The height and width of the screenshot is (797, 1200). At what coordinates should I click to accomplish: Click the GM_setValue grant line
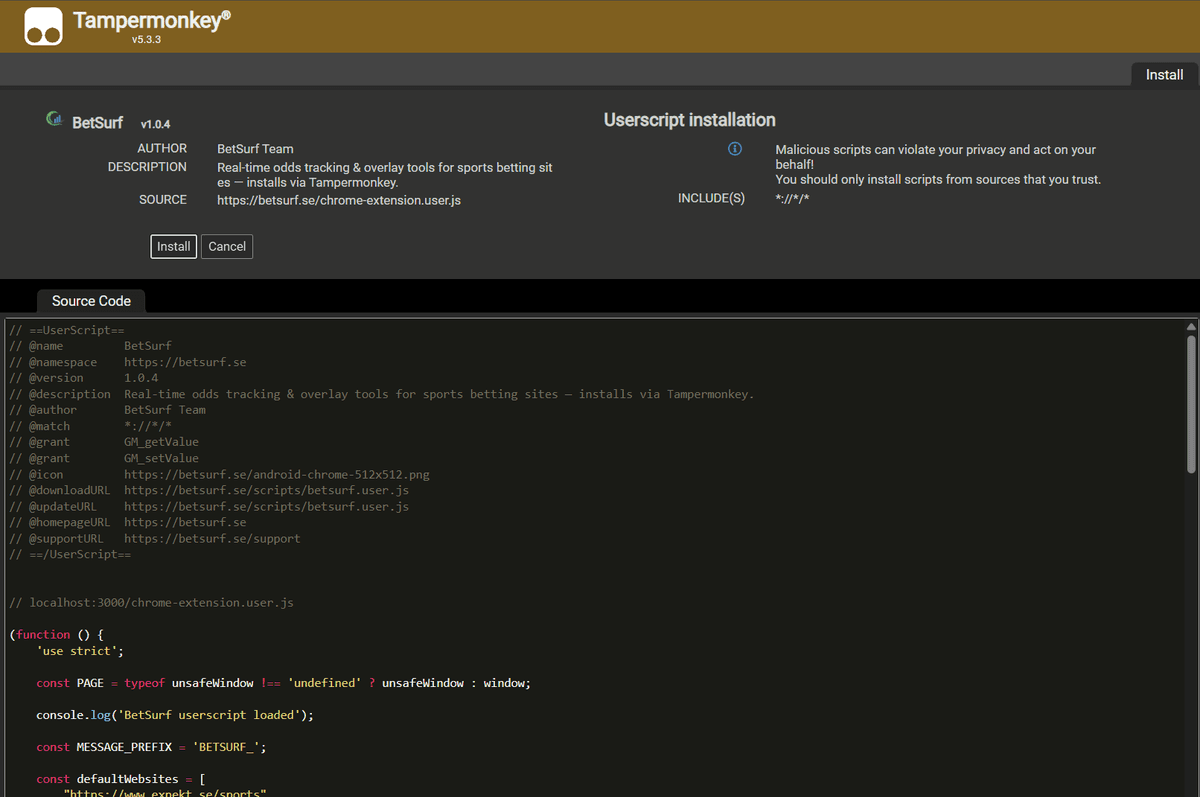(104, 458)
